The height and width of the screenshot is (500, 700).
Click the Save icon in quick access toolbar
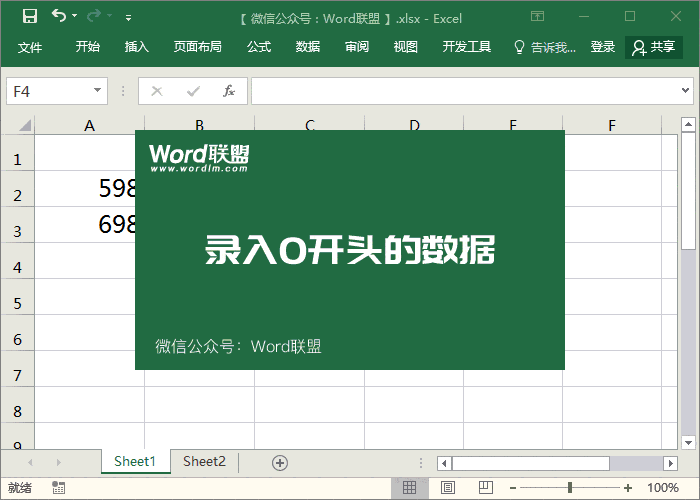[x=30, y=16]
